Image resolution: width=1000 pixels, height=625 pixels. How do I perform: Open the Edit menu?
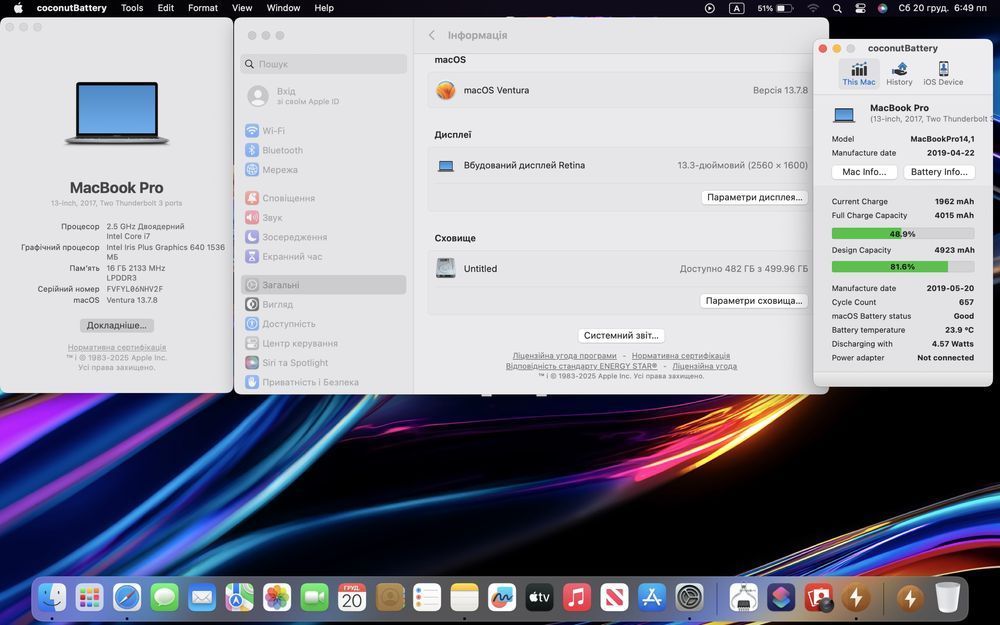[166, 8]
